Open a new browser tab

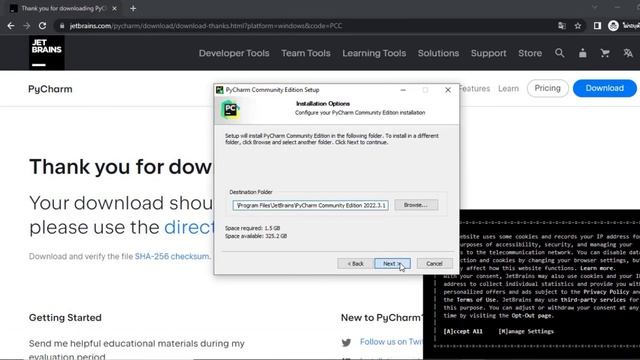(133, 8)
